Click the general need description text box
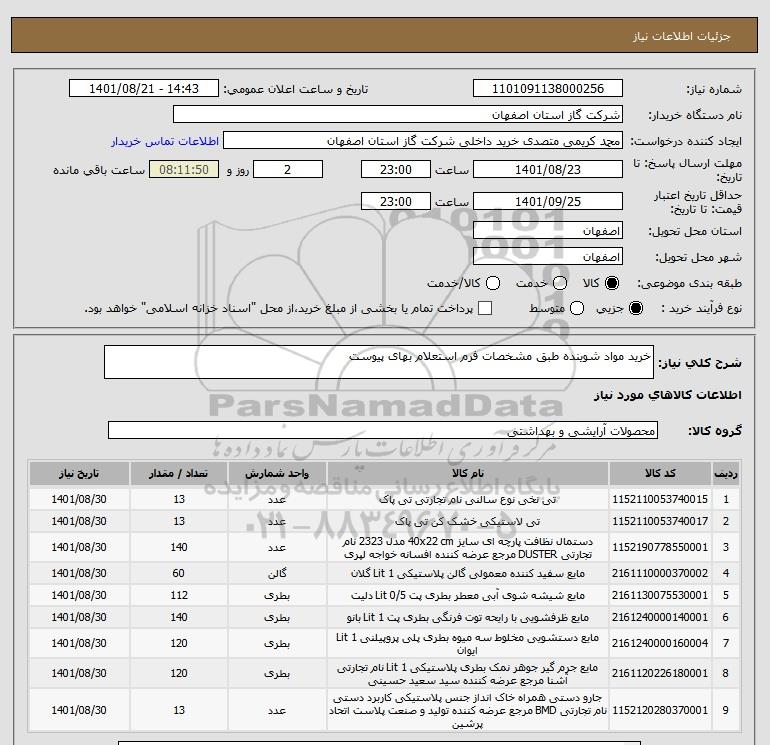 379,362
